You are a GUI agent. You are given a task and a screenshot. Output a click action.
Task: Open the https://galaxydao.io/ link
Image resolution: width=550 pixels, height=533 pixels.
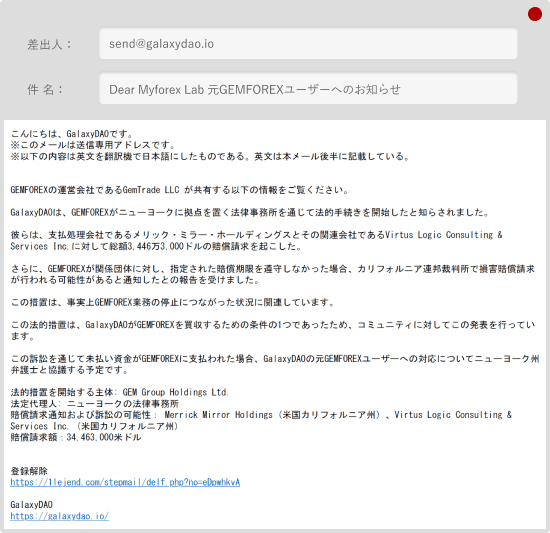click(60, 516)
